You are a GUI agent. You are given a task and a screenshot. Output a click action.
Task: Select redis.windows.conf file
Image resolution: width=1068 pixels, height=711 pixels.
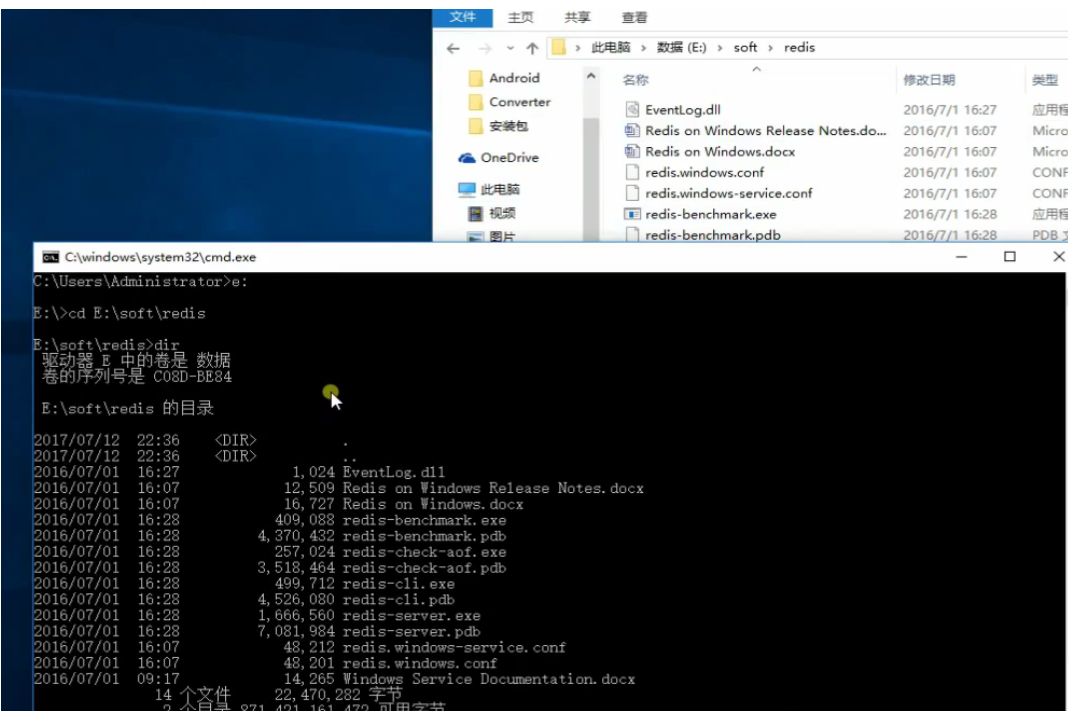pyautogui.click(x=704, y=172)
